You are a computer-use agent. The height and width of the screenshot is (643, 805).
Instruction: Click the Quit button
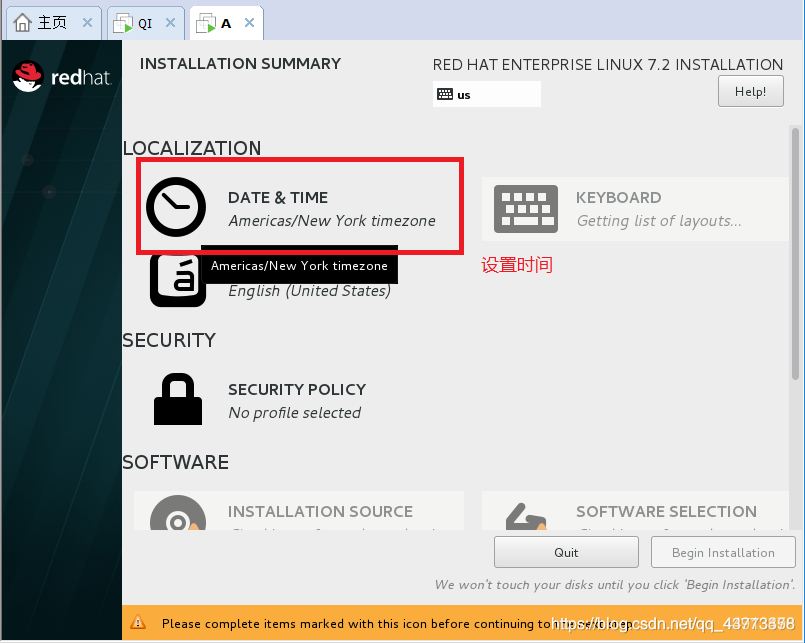[x=566, y=552]
